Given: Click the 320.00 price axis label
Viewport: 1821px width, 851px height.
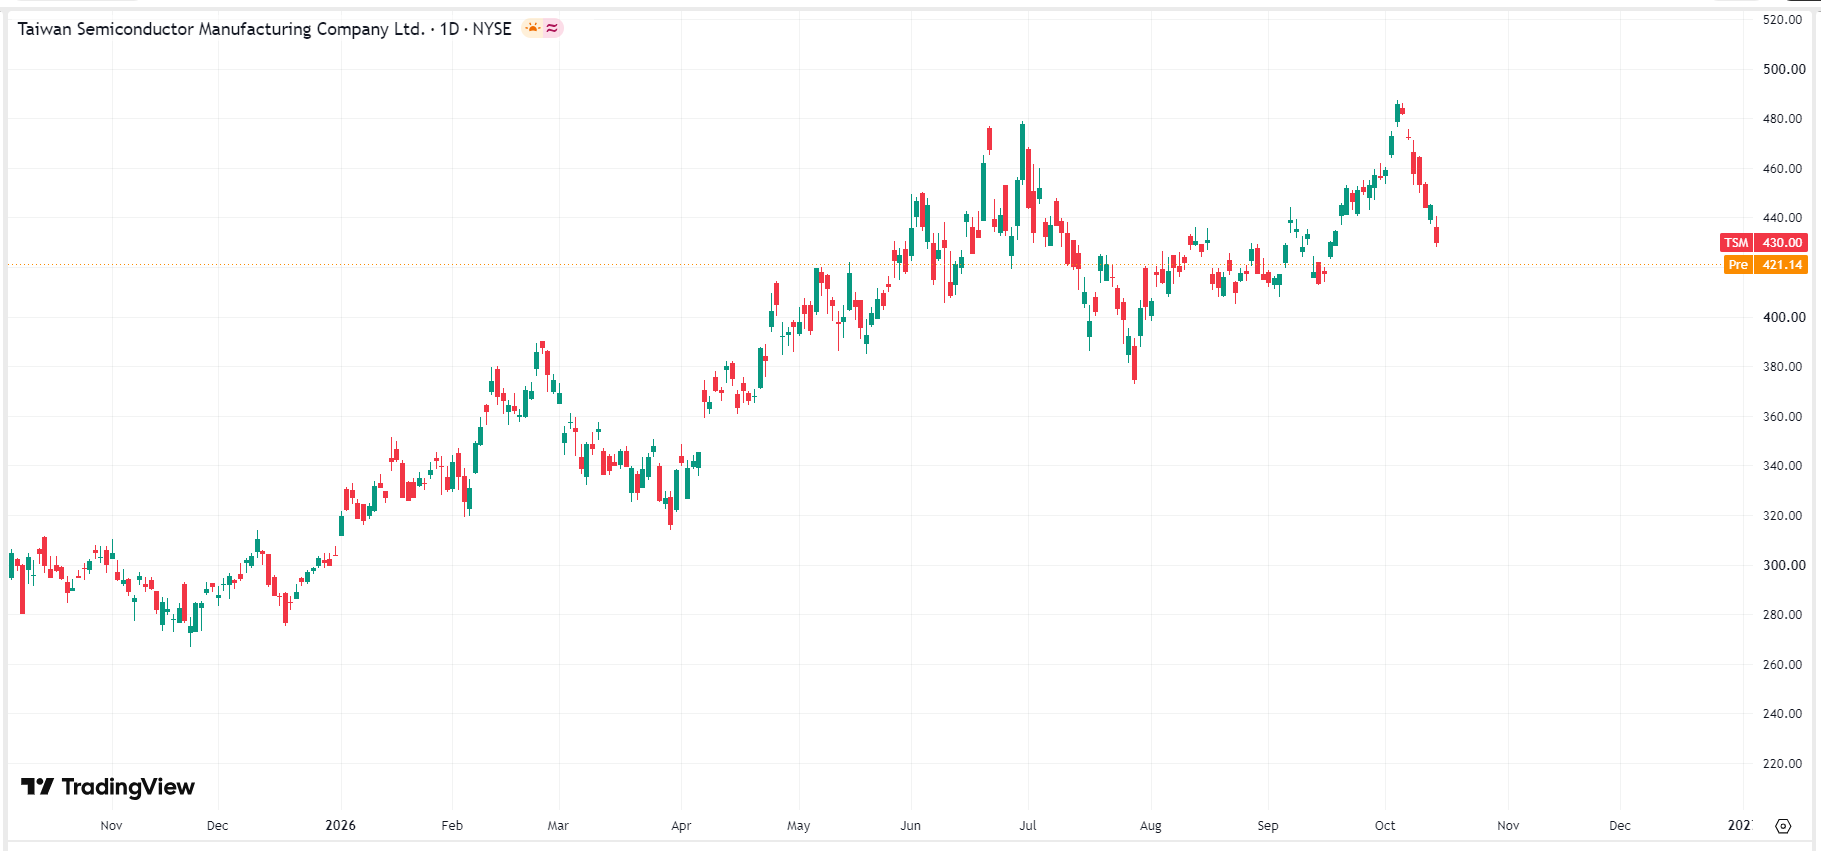Looking at the screenshot, I should coord(1783,516).
